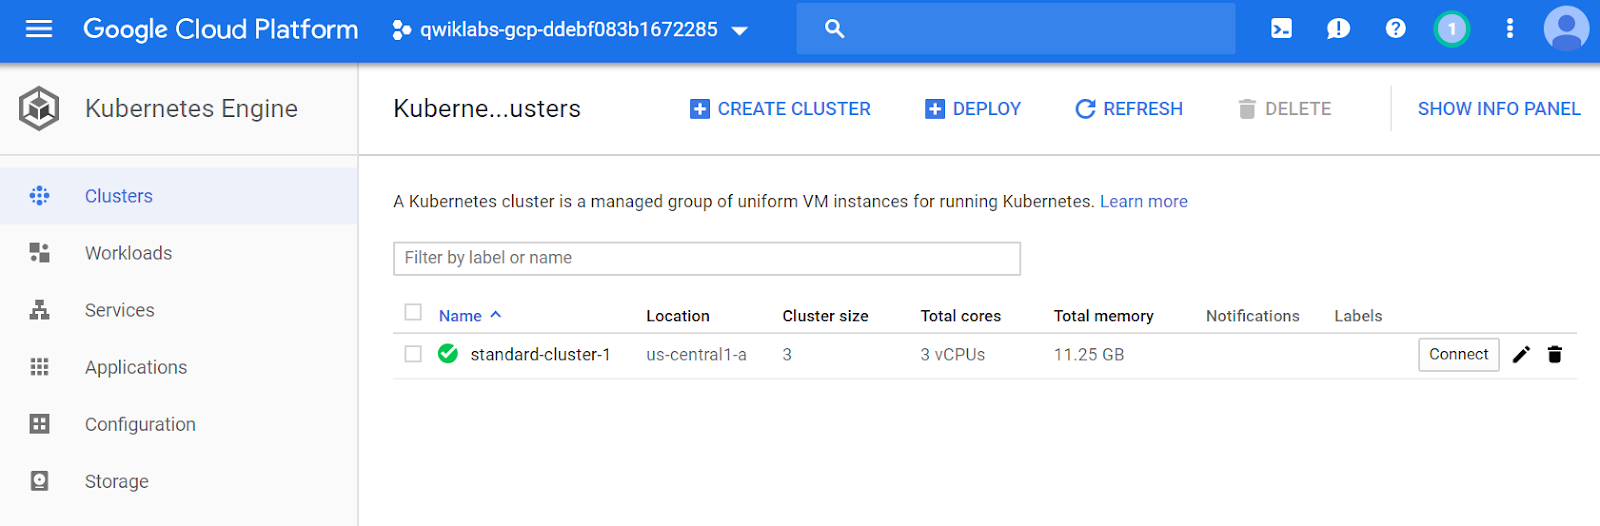Open the three-dot settings menu
This screenshot has height=526, width=1600.
(x=1510, y=29)
